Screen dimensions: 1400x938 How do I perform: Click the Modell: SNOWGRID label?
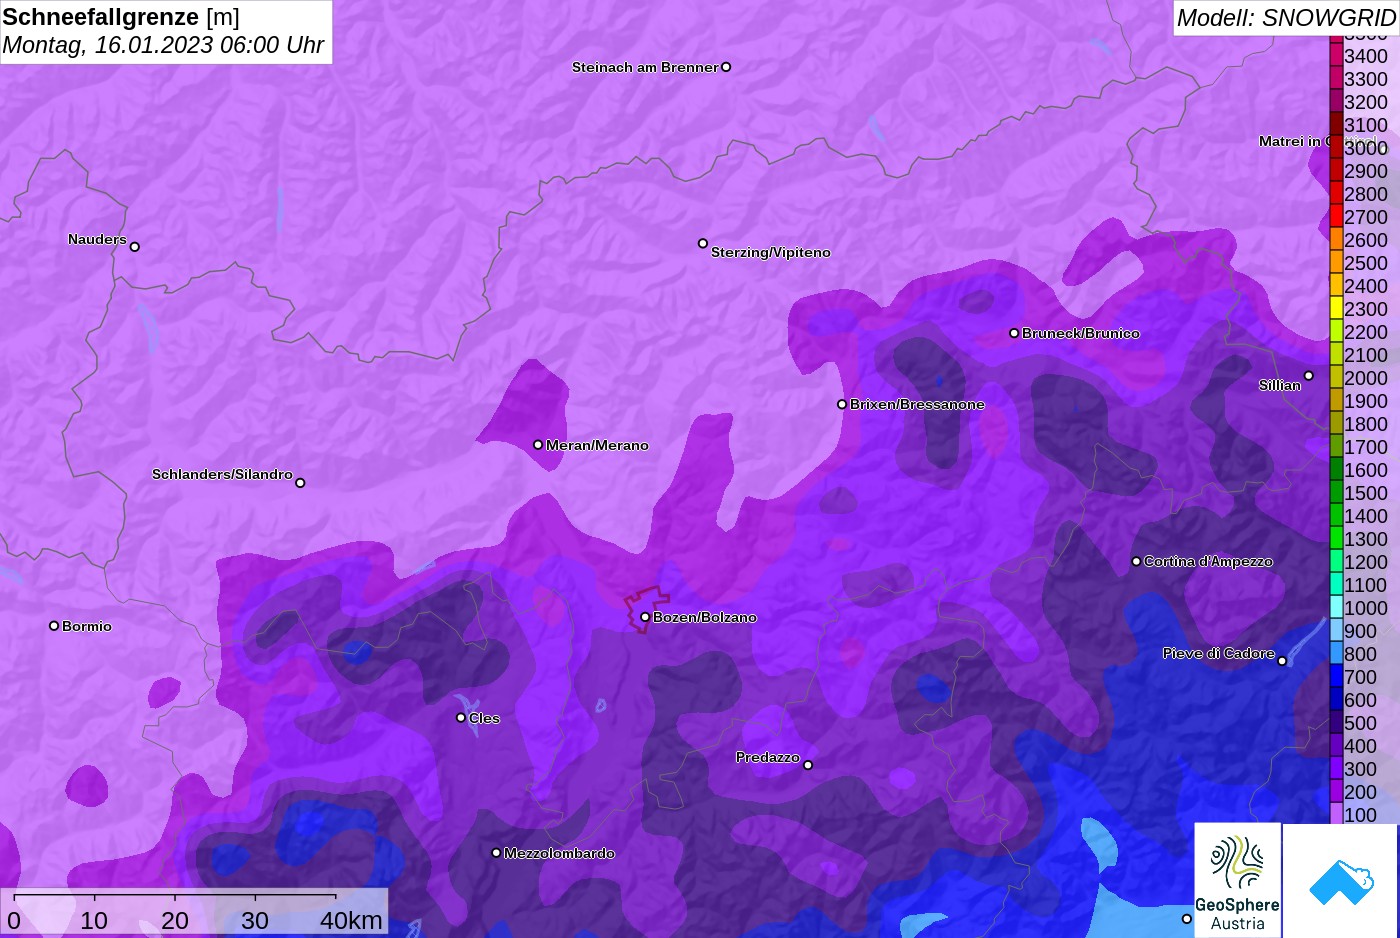(1286, 17)
